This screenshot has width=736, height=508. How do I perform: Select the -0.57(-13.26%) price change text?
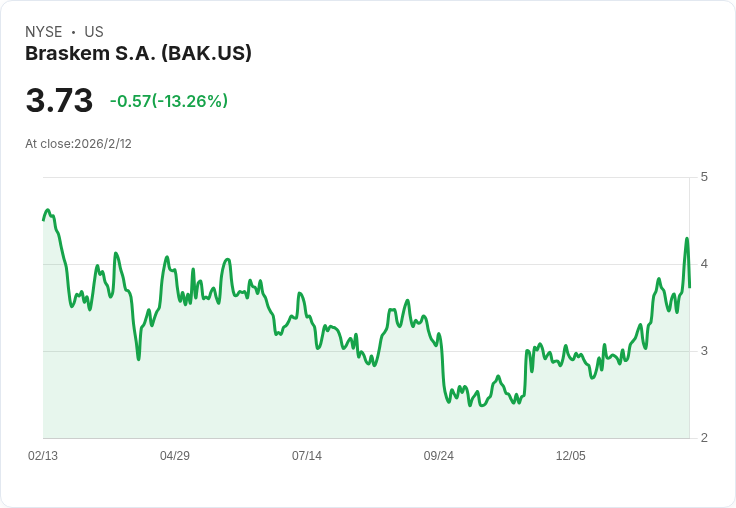169,101
